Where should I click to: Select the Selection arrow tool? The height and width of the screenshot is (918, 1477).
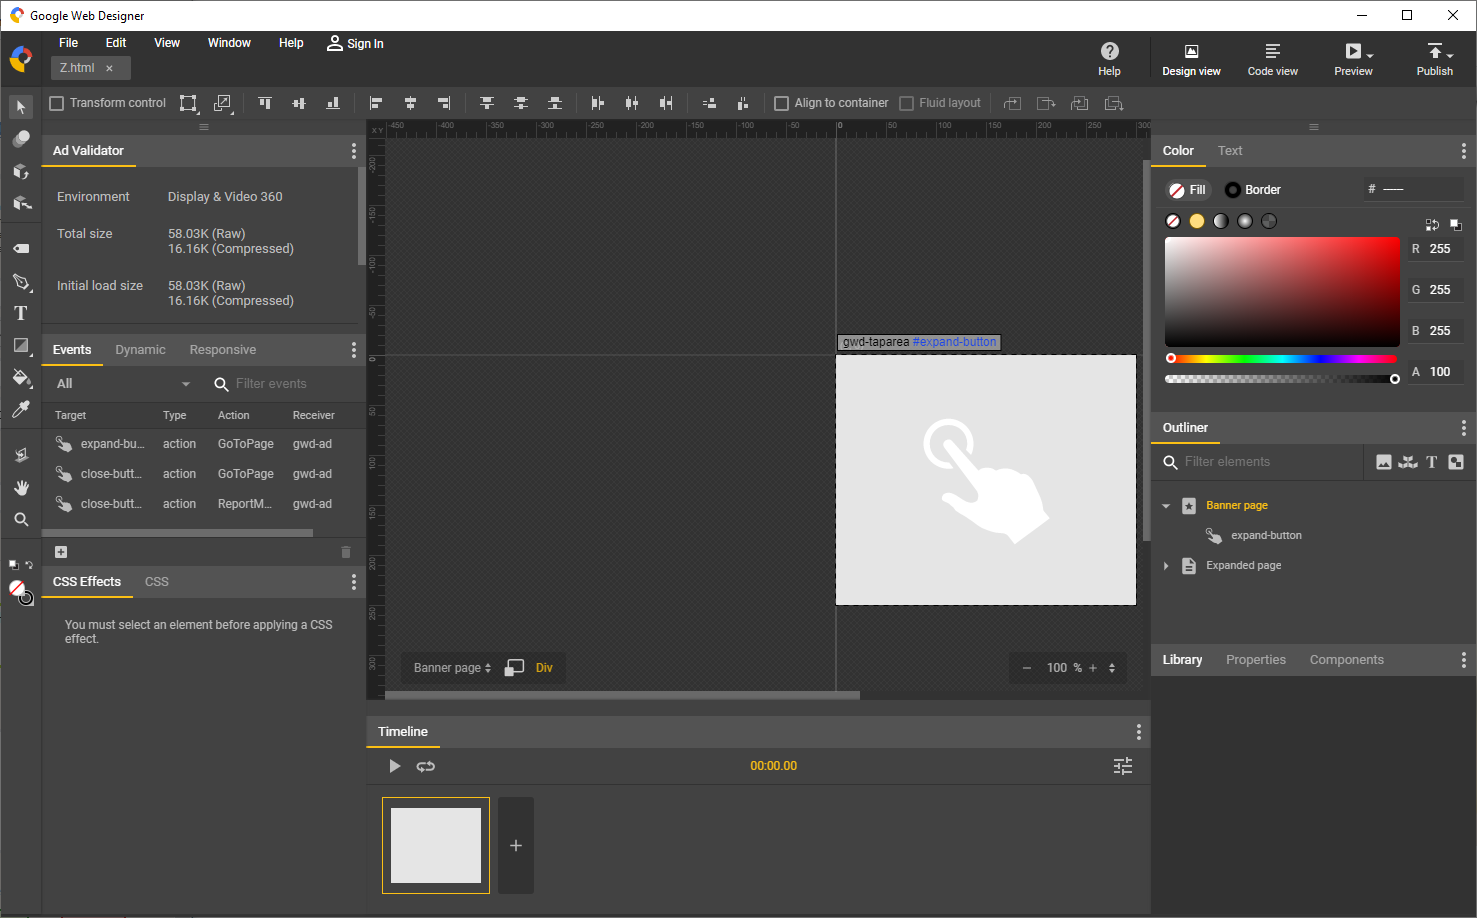[21, 107]
